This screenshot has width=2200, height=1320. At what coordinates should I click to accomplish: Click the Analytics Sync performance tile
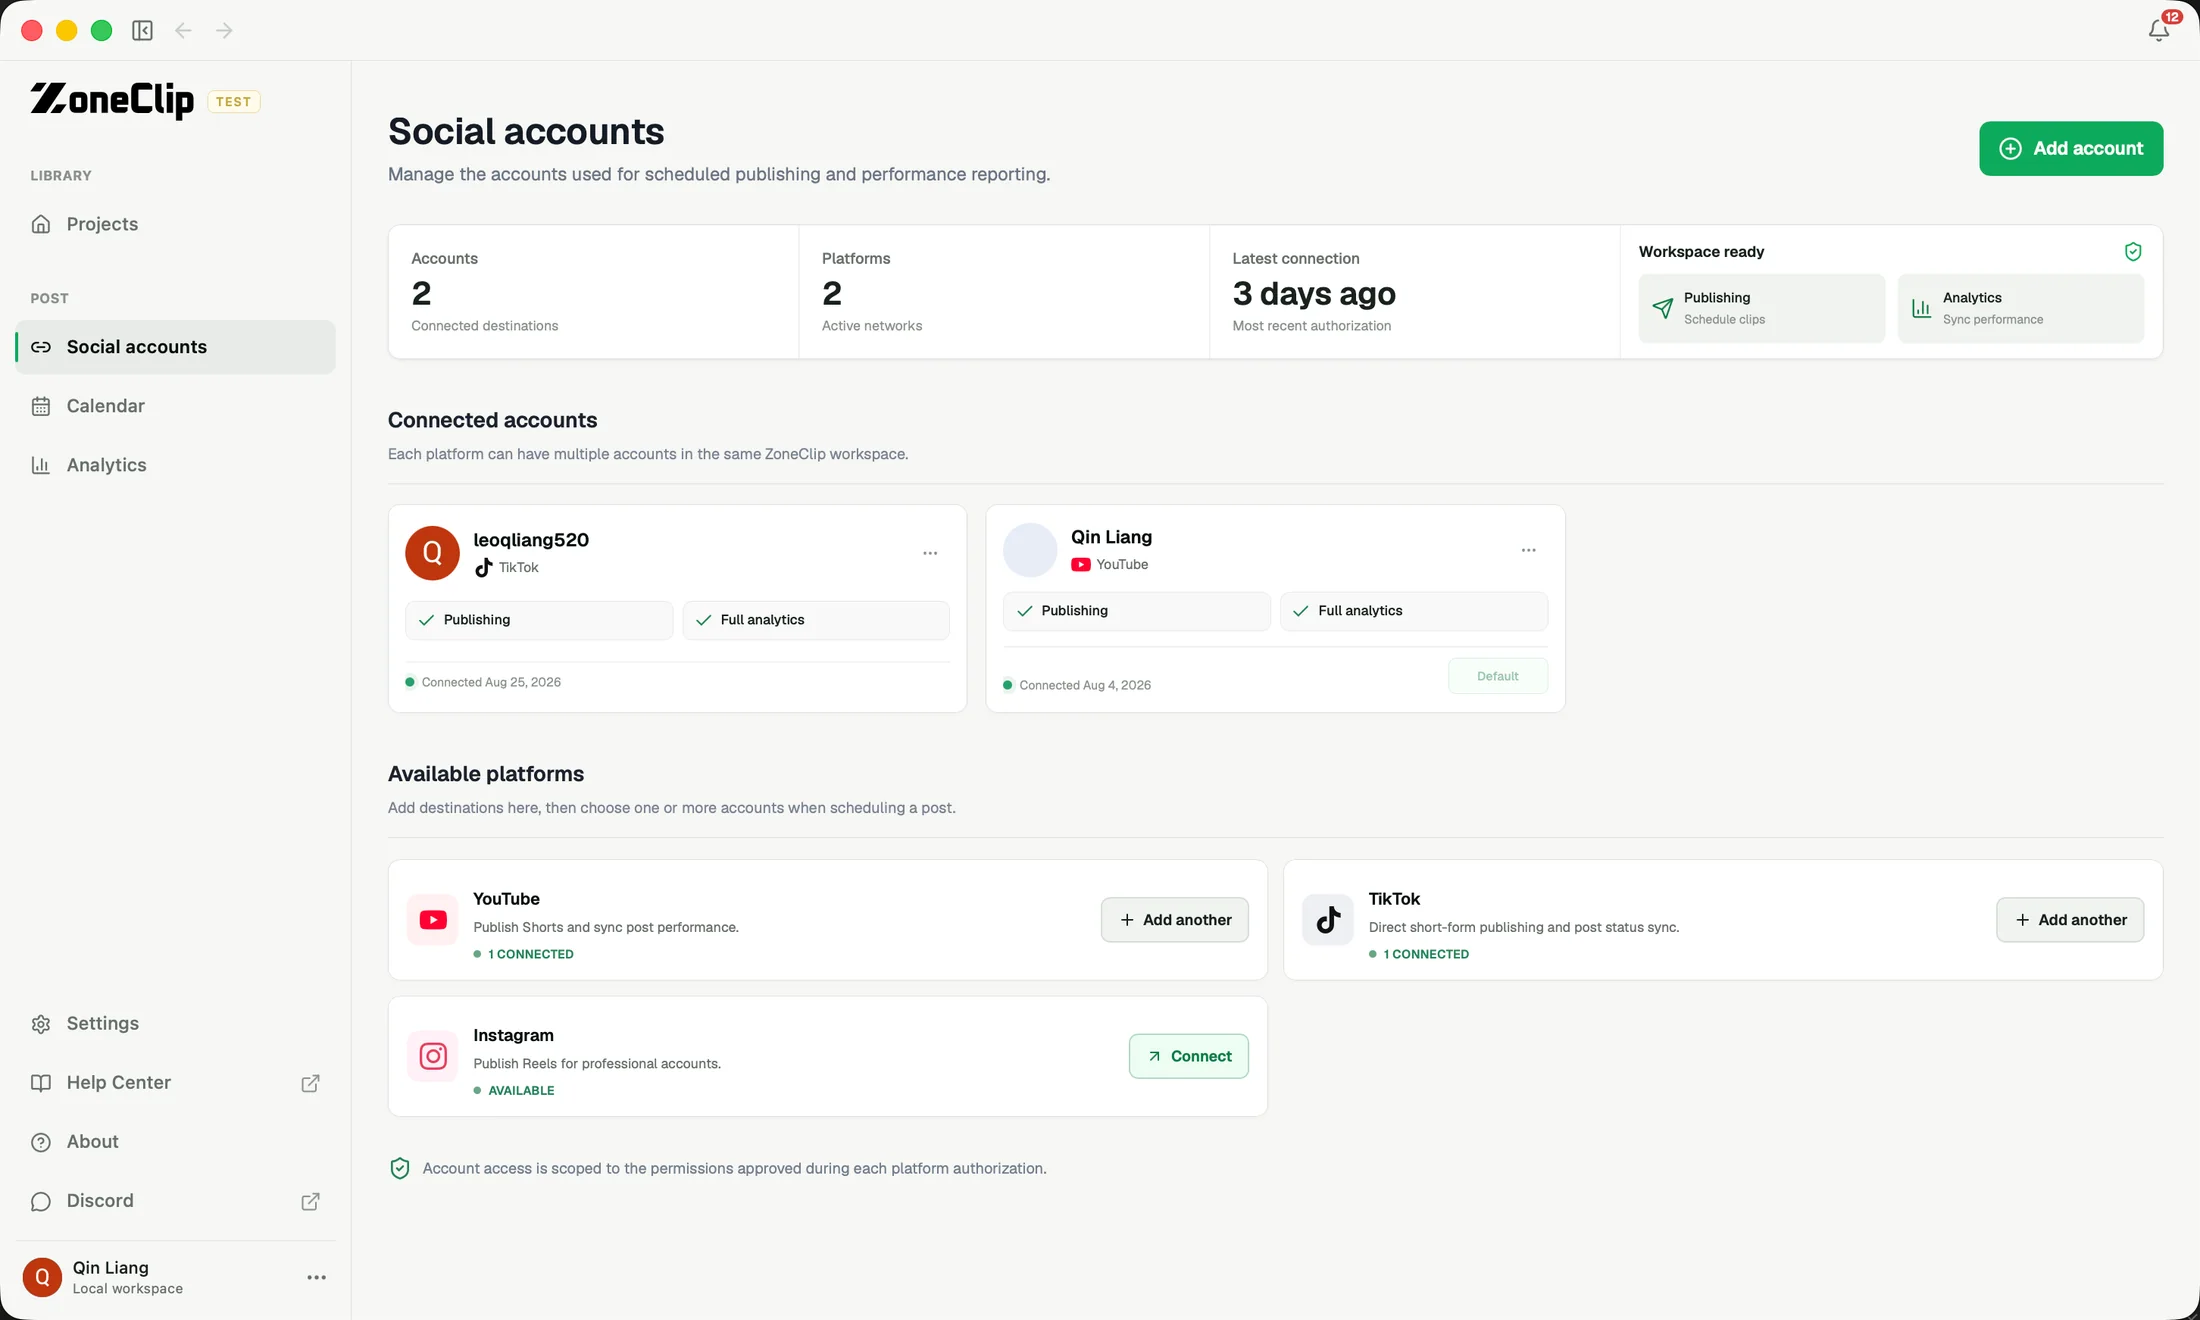pyautogui.click(x=2021, y=308)
